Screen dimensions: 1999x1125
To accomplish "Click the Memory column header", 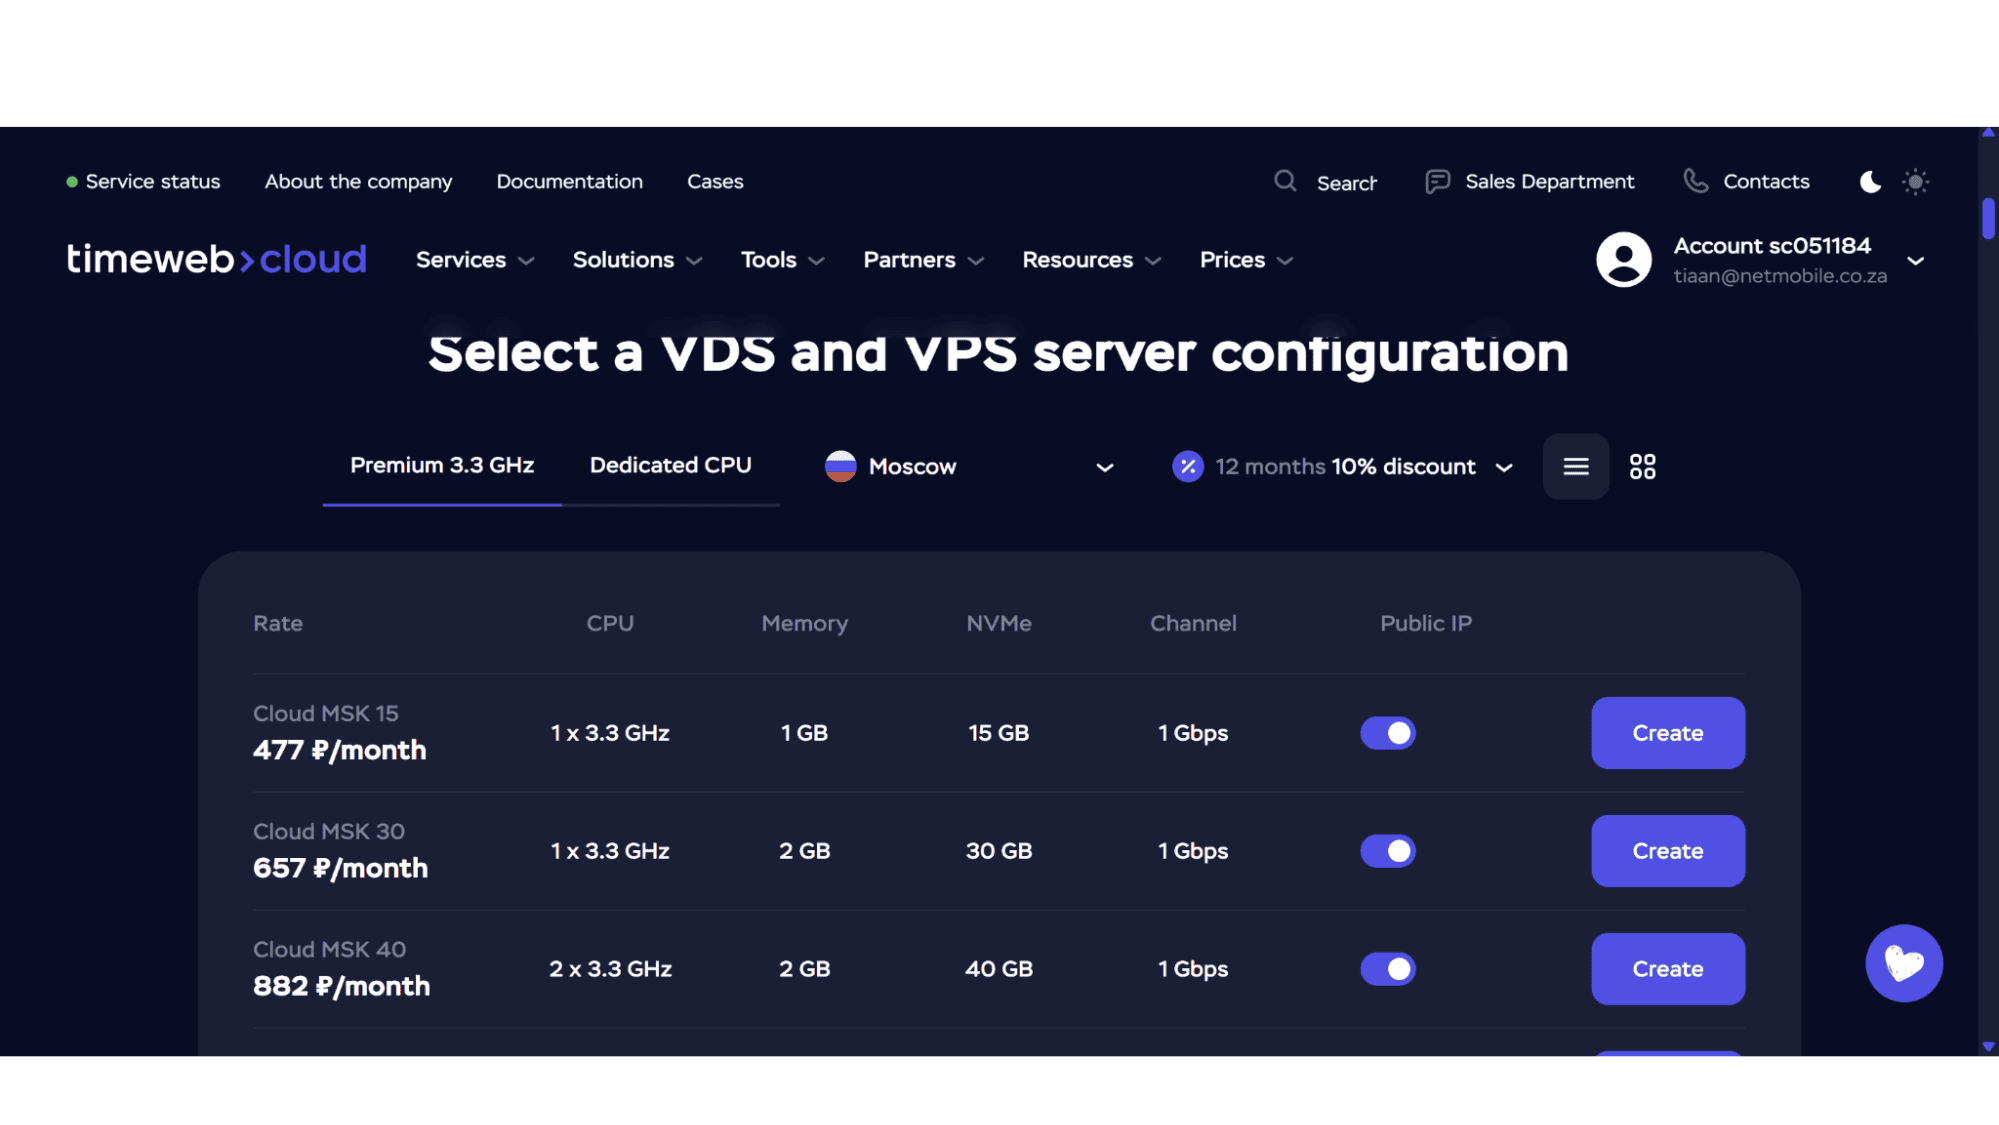I will tap(804, 623).
